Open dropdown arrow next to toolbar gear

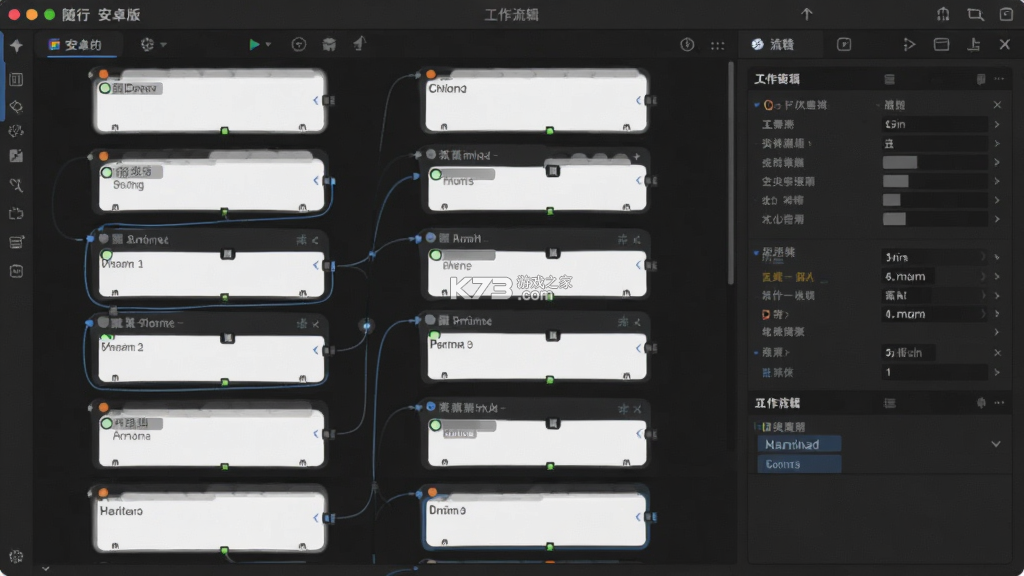coord(163,44)
